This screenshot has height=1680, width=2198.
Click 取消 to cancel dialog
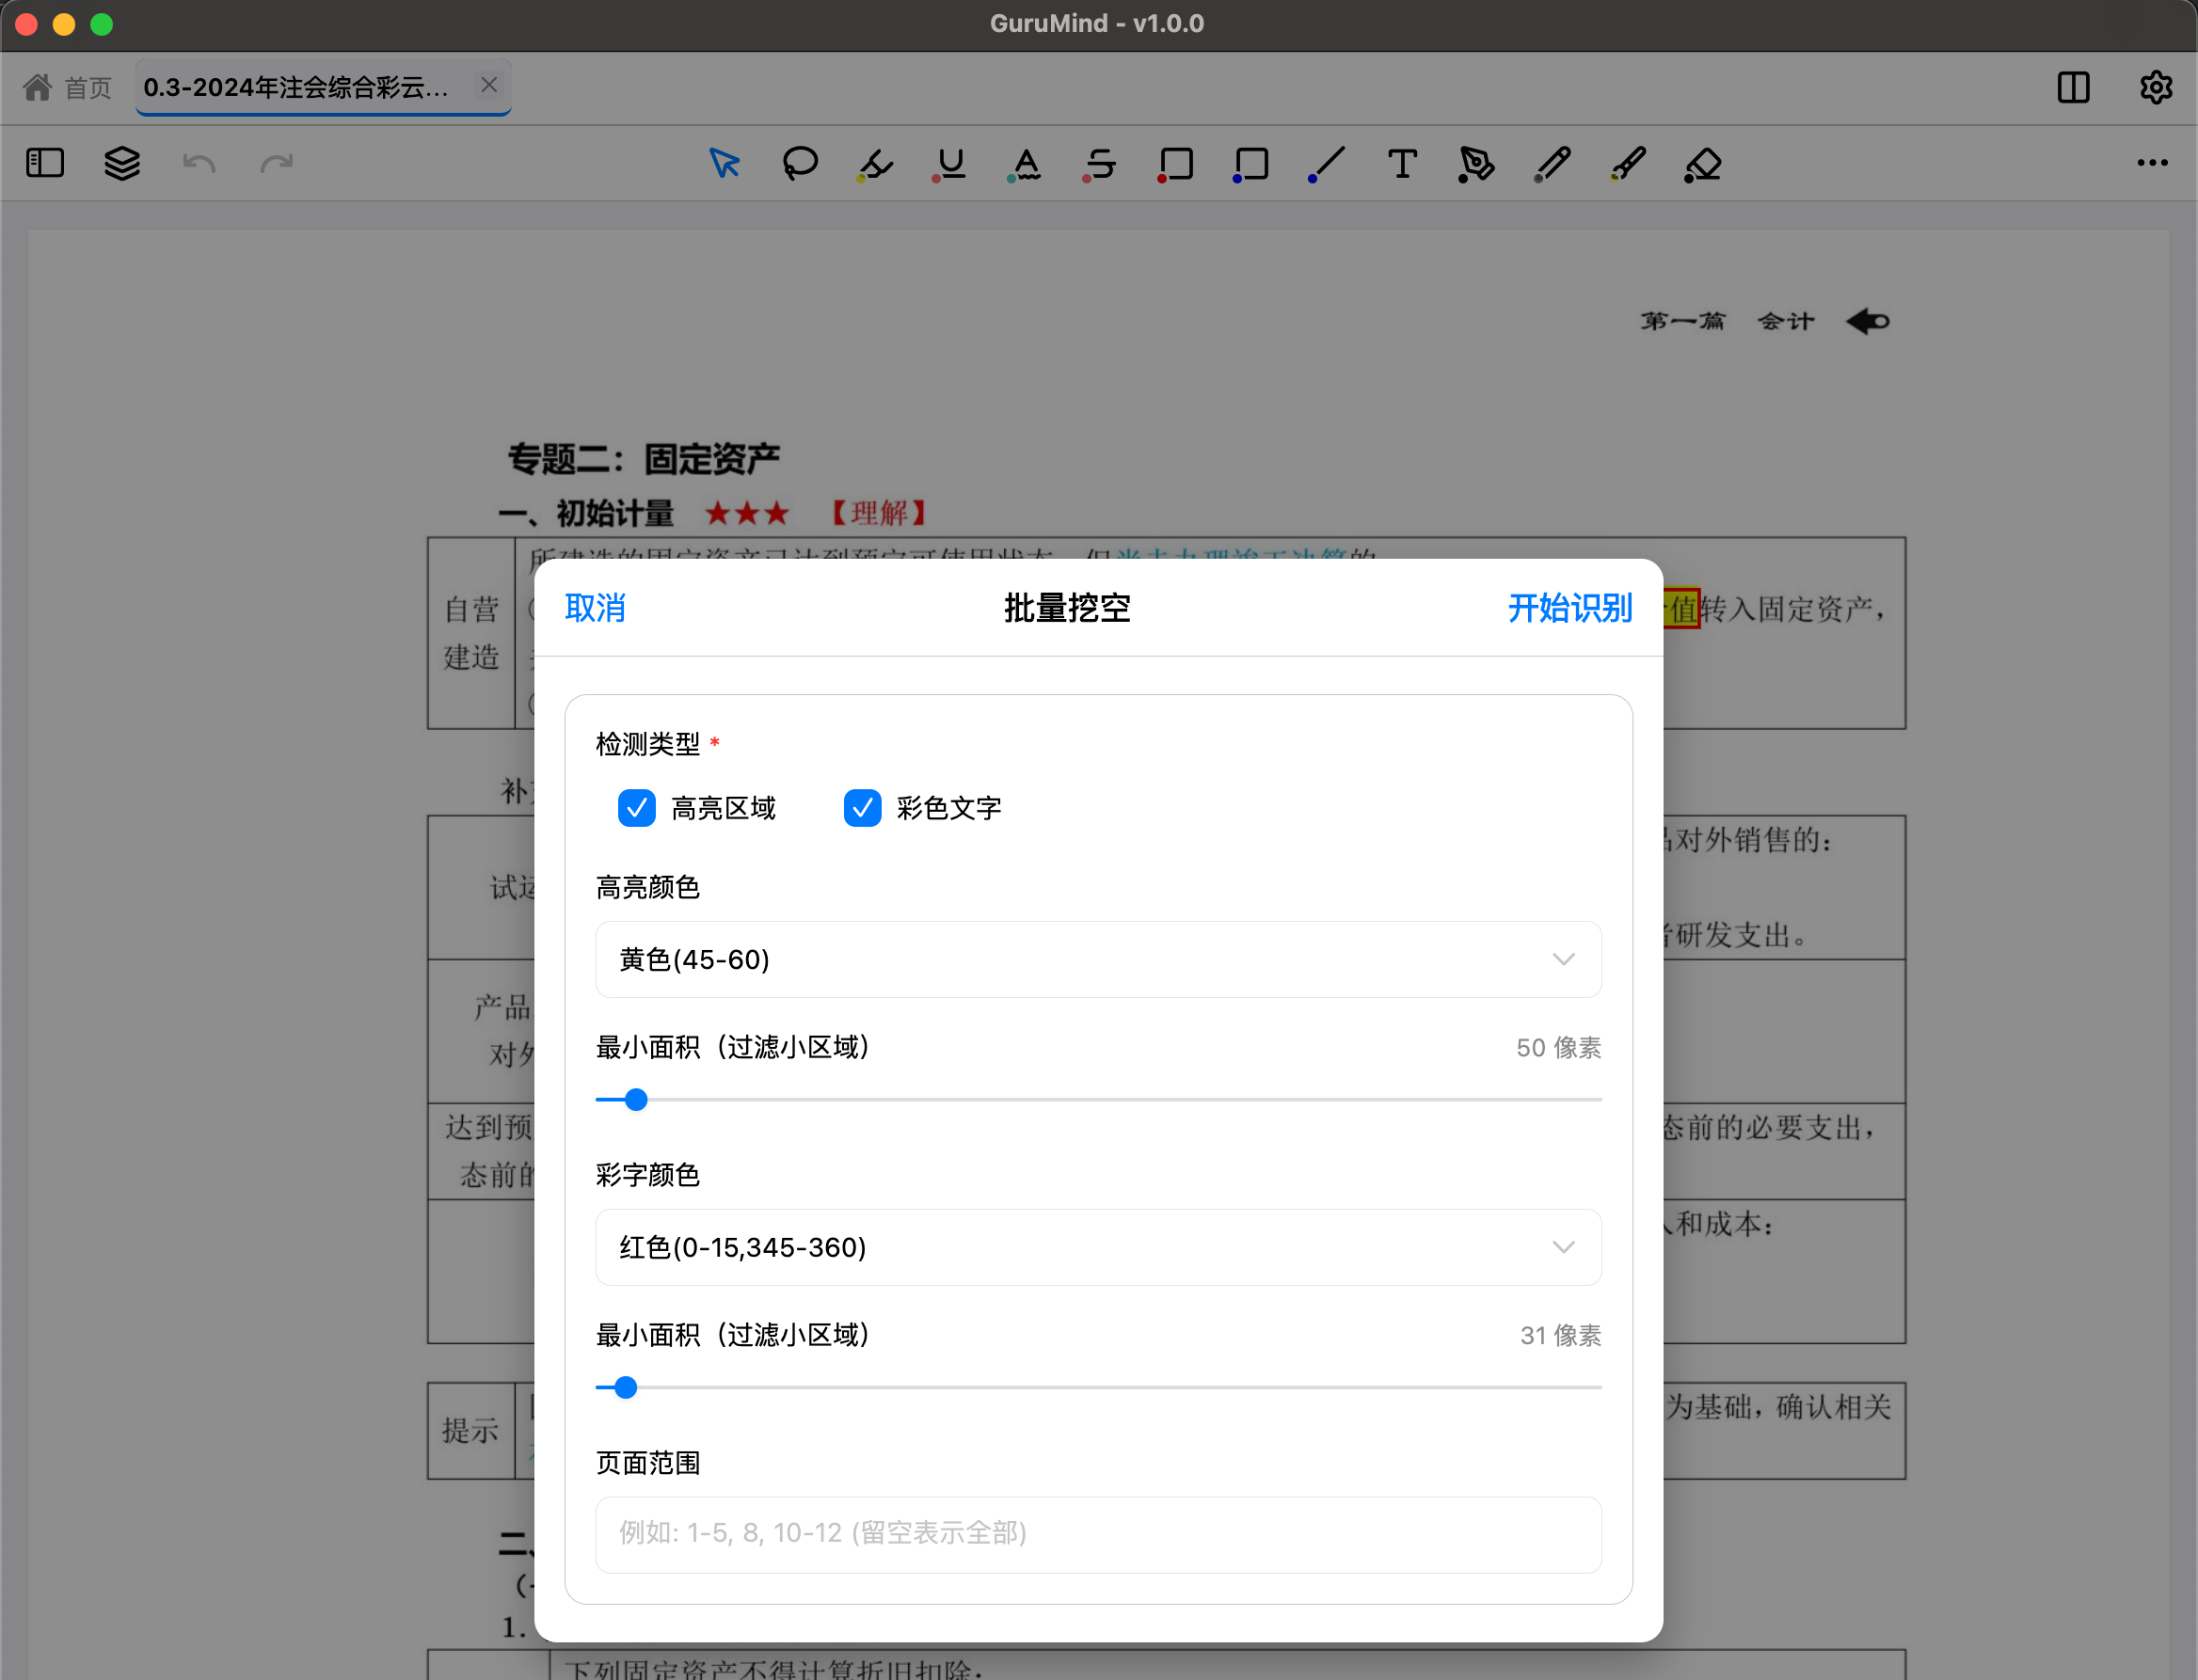(595, 608)
